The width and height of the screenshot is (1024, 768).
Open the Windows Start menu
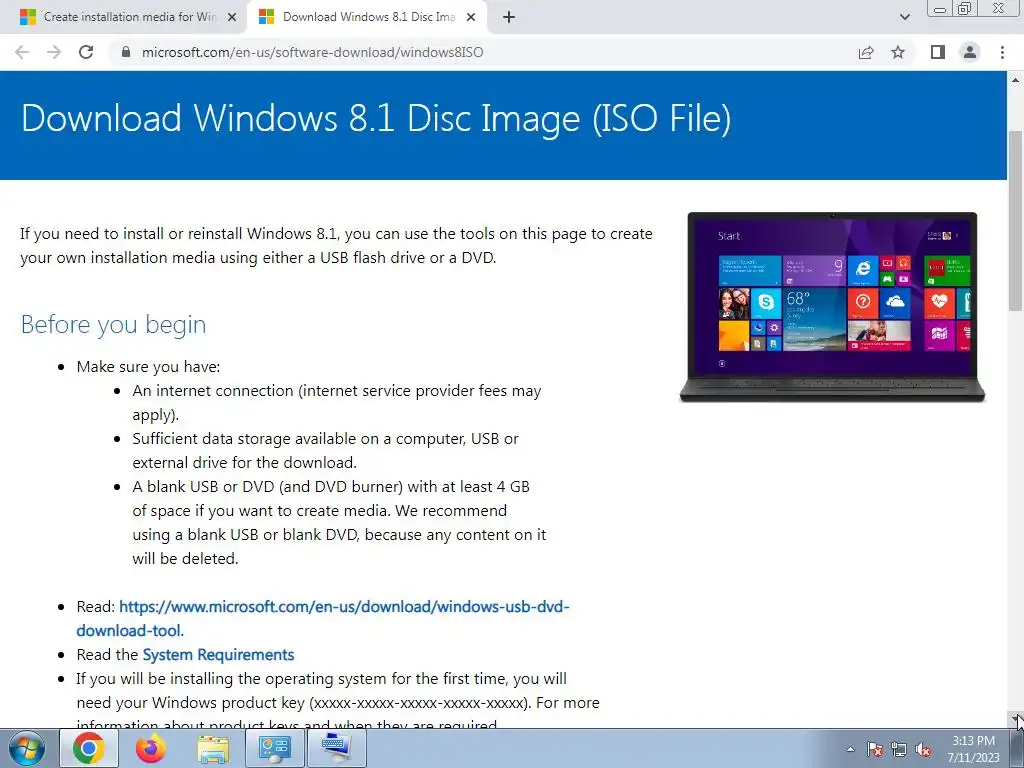[26, 748]
